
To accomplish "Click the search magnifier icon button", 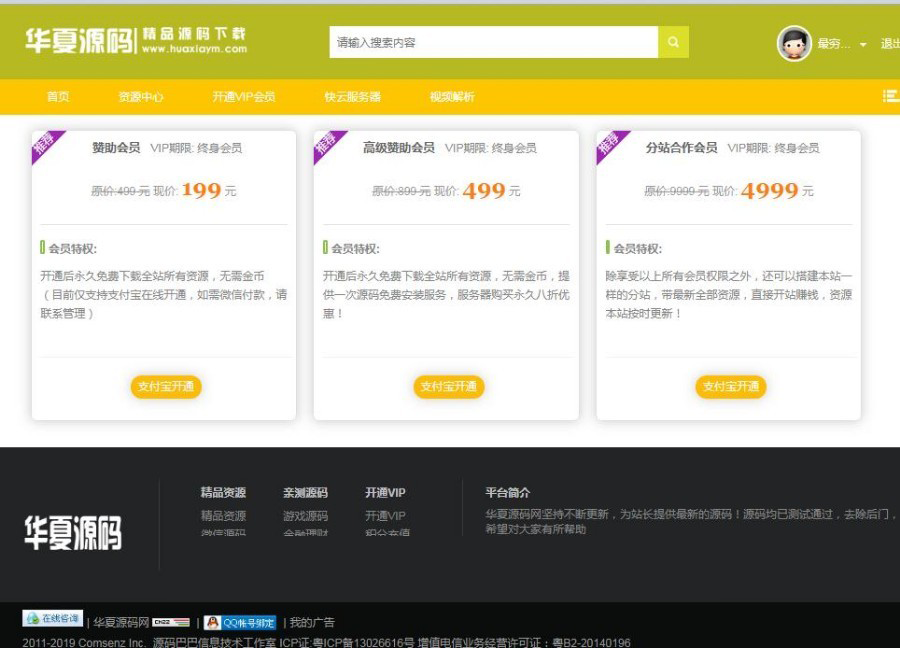I will pos(673,42).
